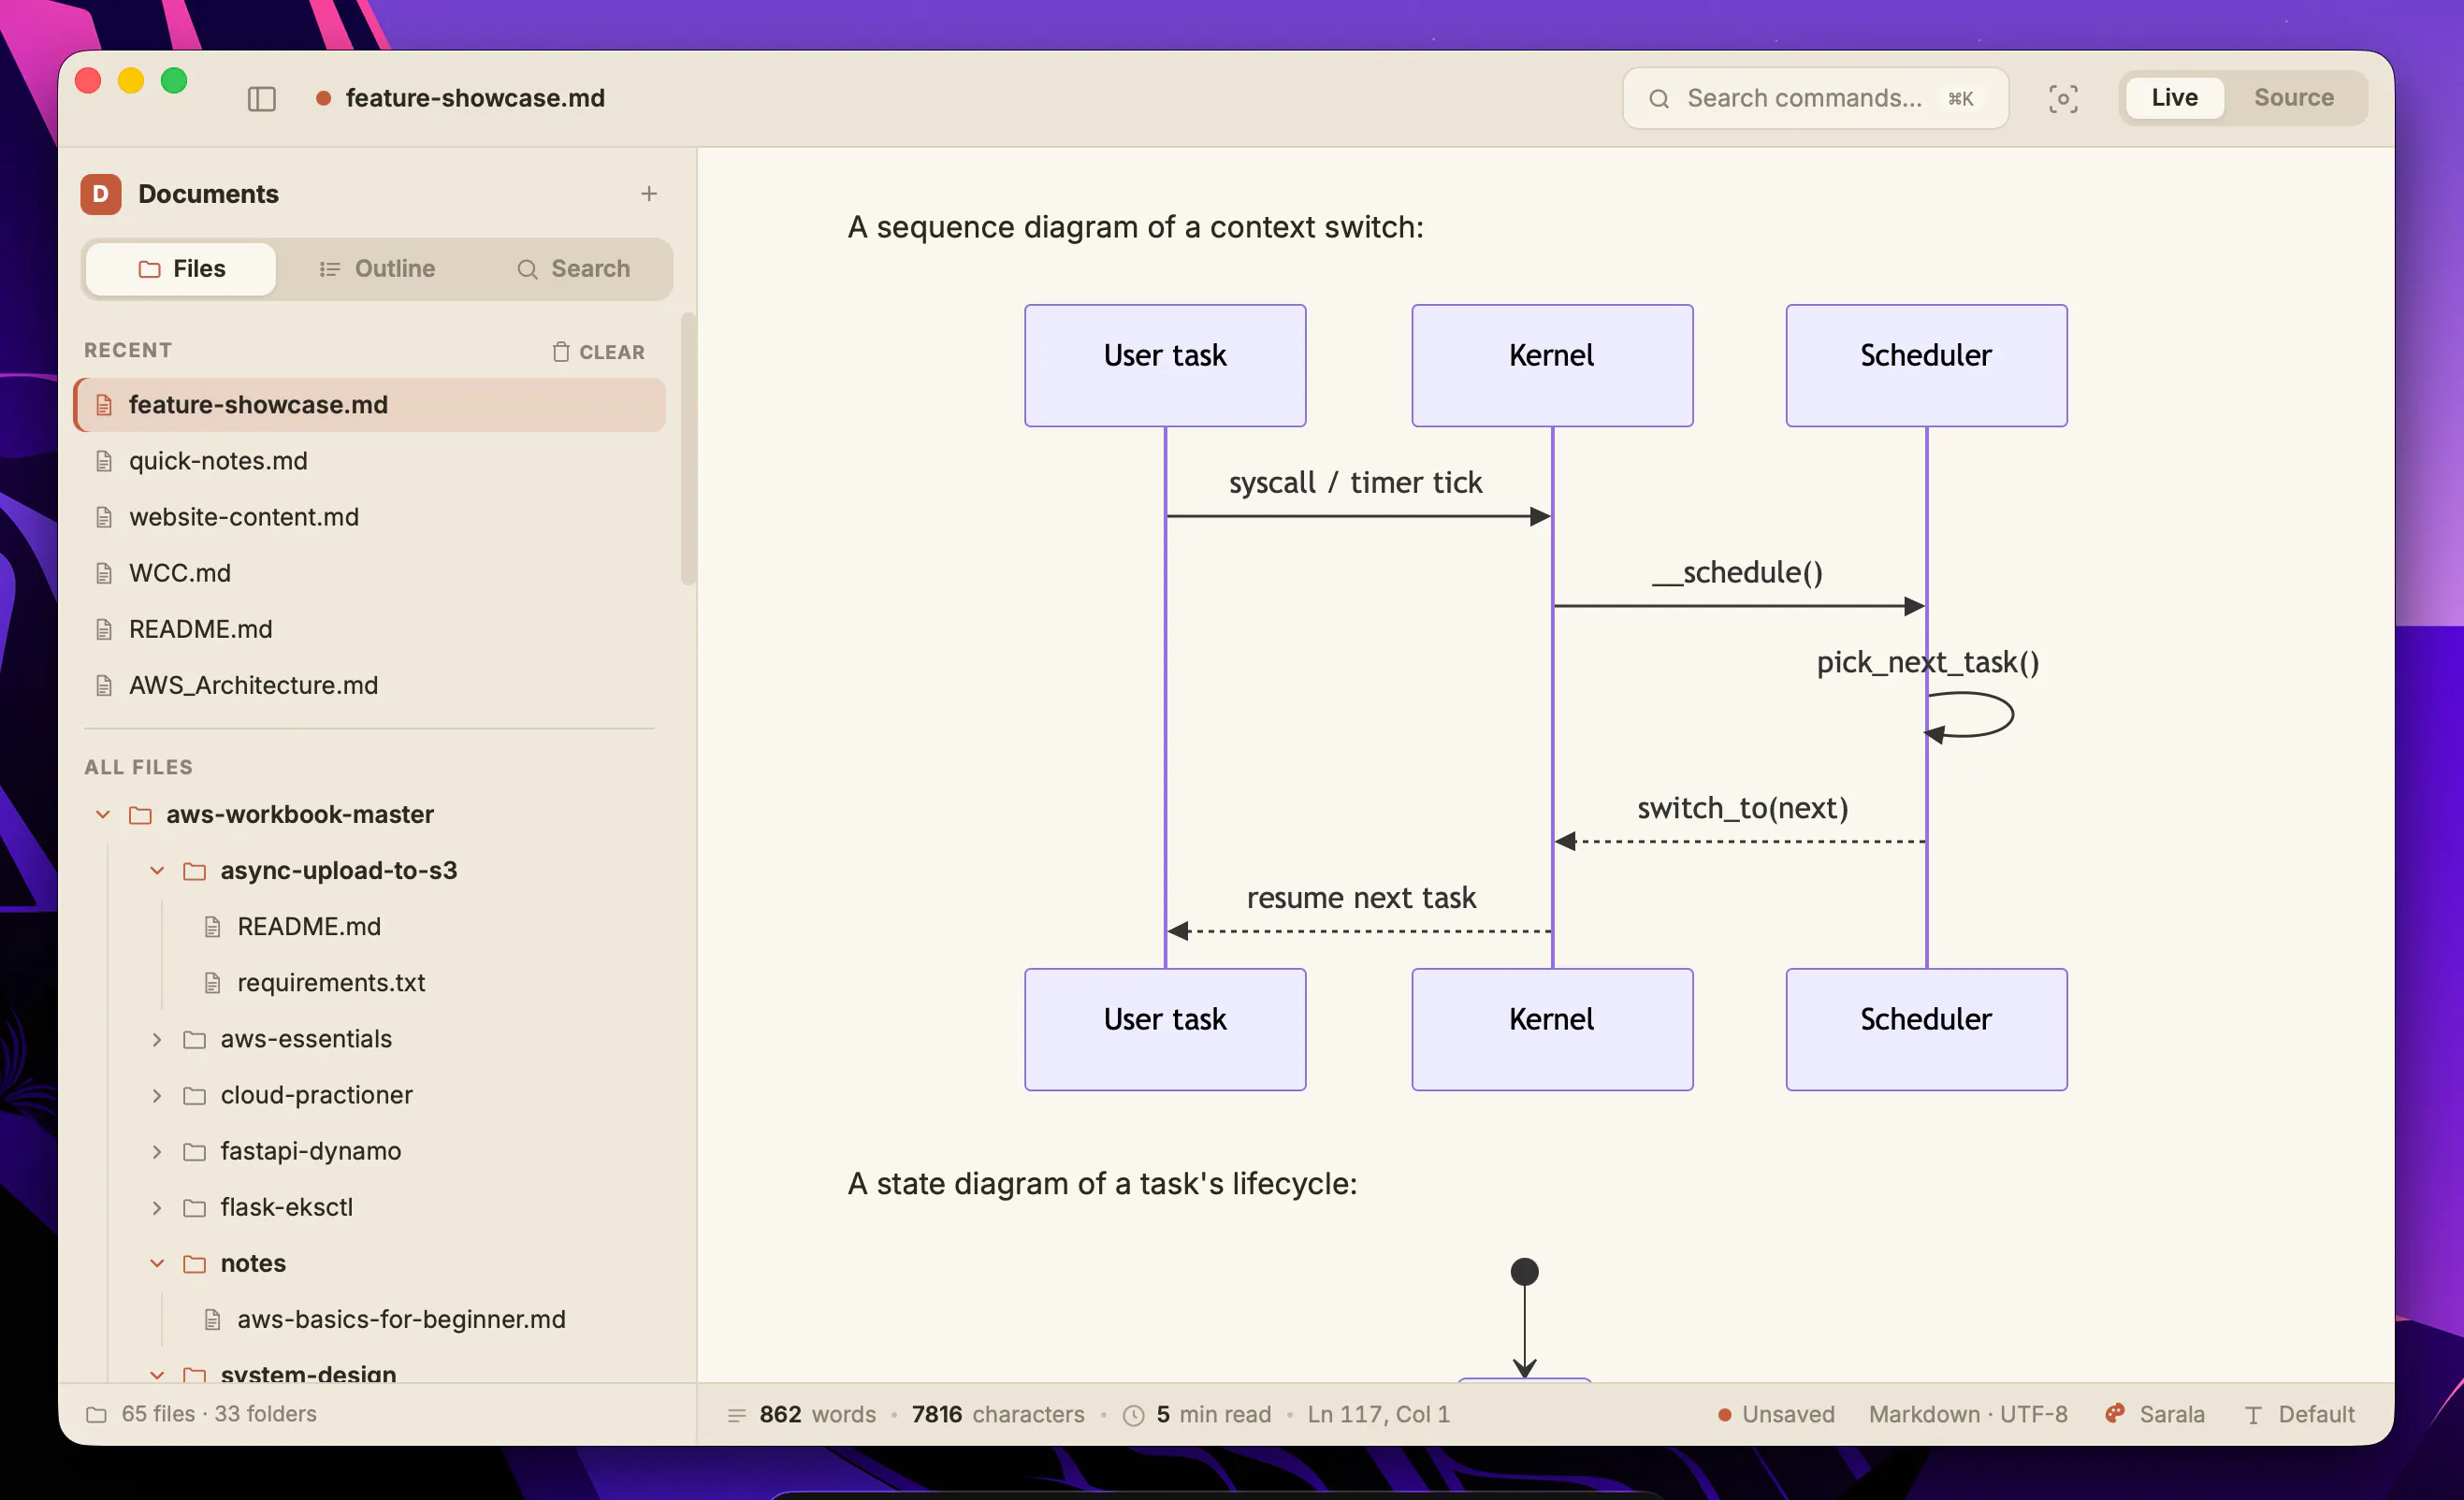The image size is (2464, 1500).
Task: Open aws-basics-for-beginner.md
Action: pos(400,1320)
